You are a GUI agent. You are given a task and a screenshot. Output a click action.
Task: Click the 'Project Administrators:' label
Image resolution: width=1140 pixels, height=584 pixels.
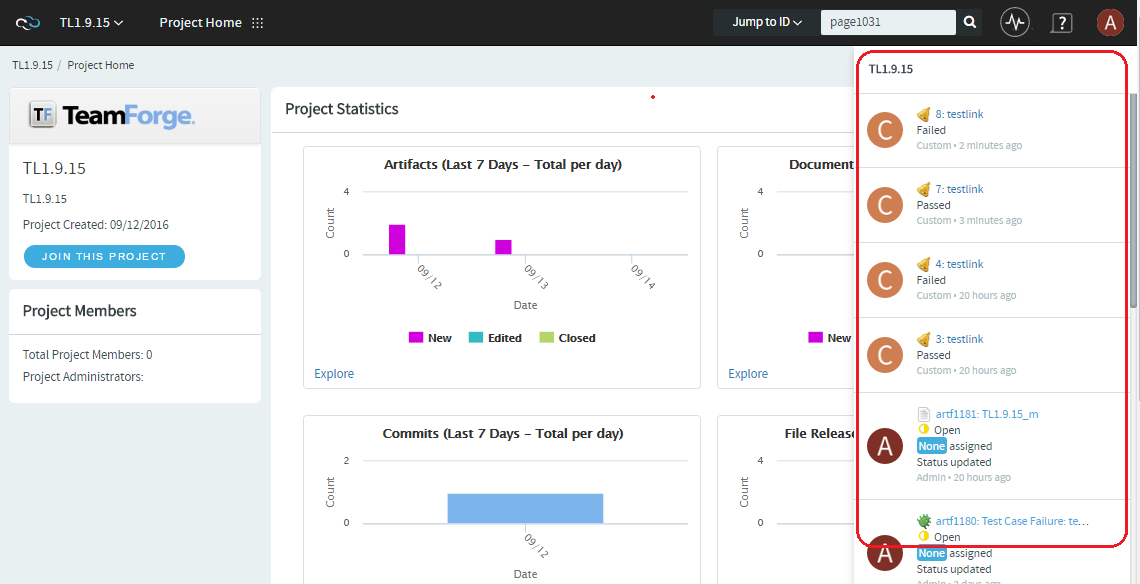[83, 377]
